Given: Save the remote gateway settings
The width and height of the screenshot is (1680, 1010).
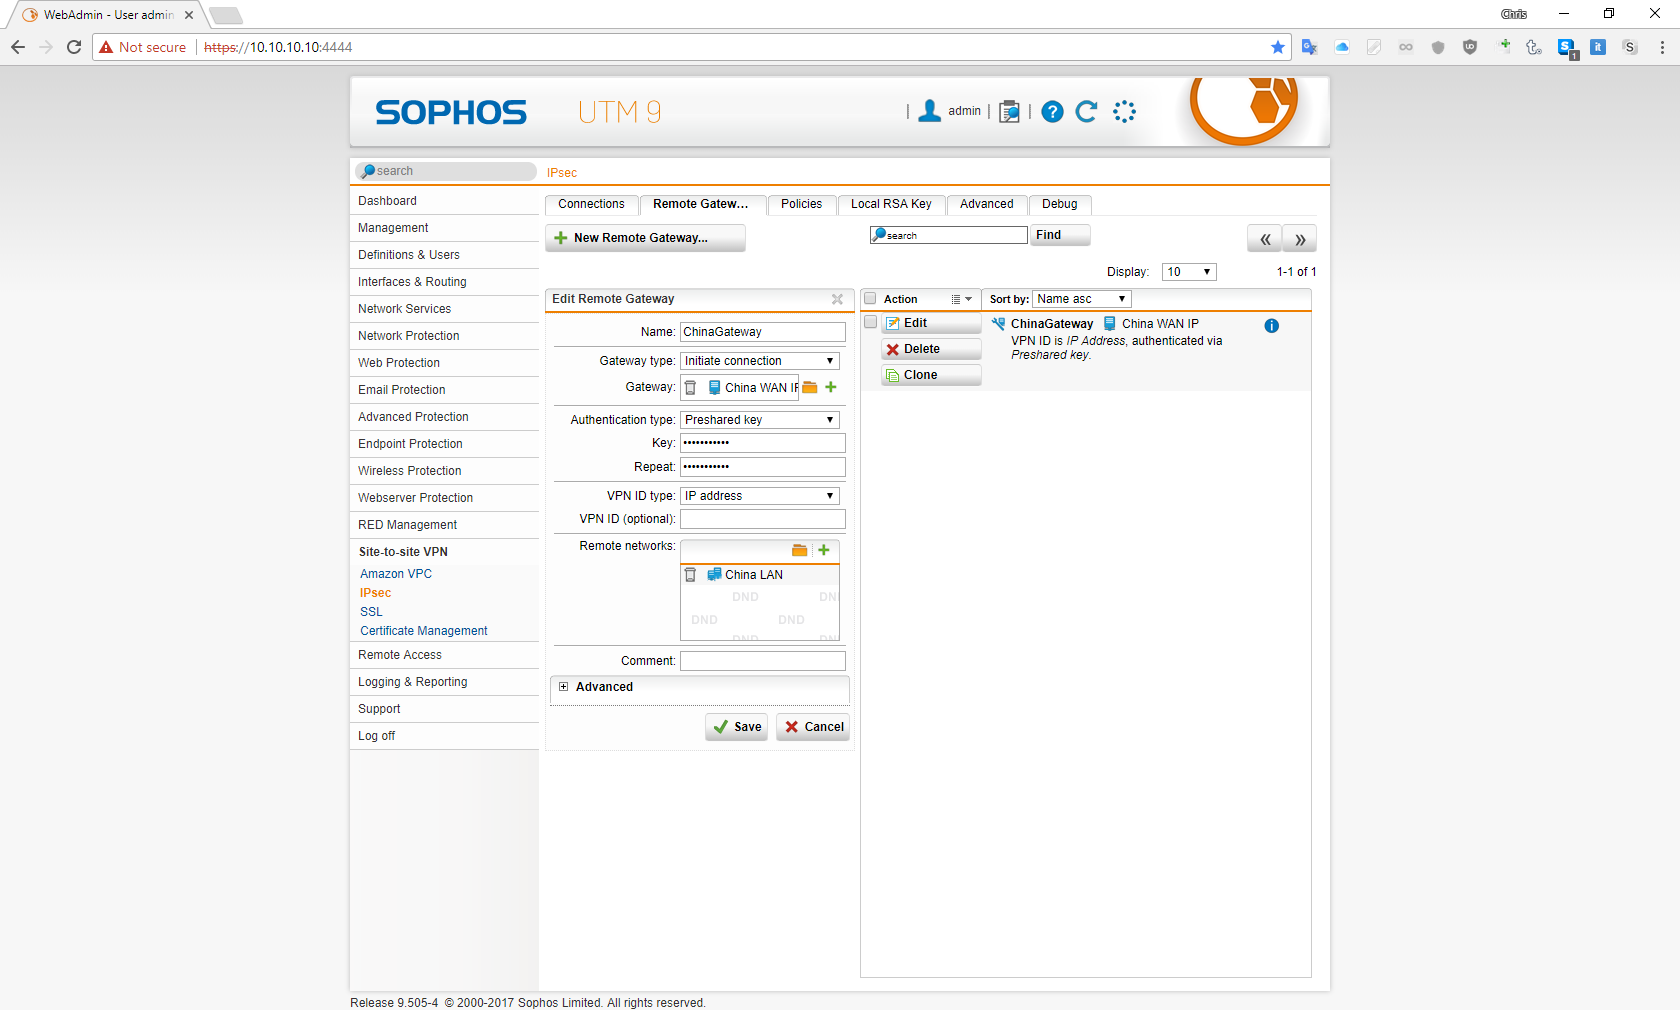Looking at the screenshot, I should click(x=737, y=727).
